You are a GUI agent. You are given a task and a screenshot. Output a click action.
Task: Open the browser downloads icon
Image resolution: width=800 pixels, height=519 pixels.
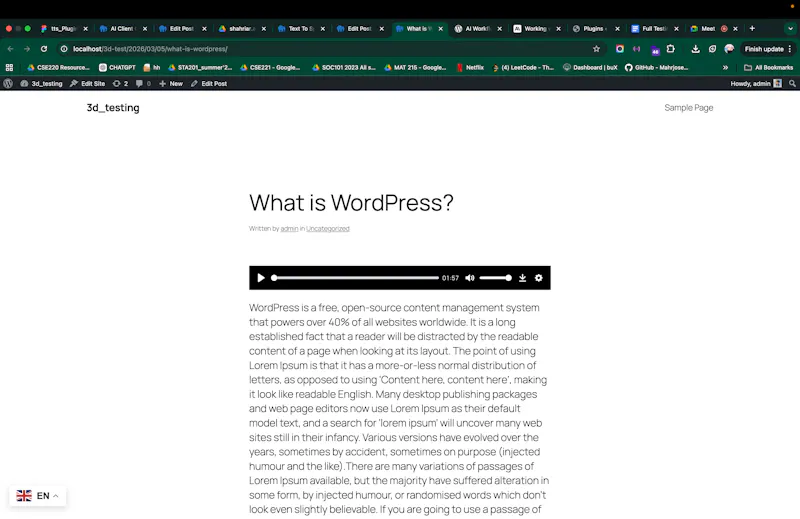point(695,49)
